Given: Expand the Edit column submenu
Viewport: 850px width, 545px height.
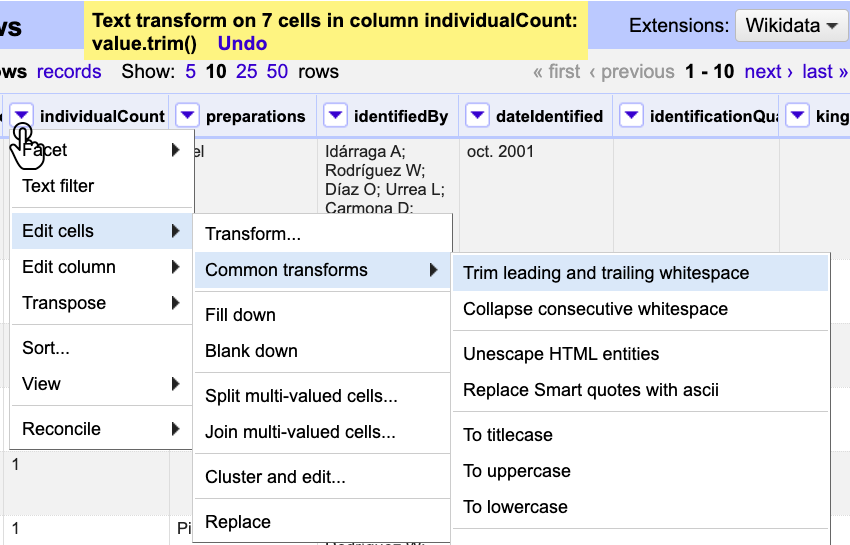Looking at the screenshot, I should tap(100, 267).
